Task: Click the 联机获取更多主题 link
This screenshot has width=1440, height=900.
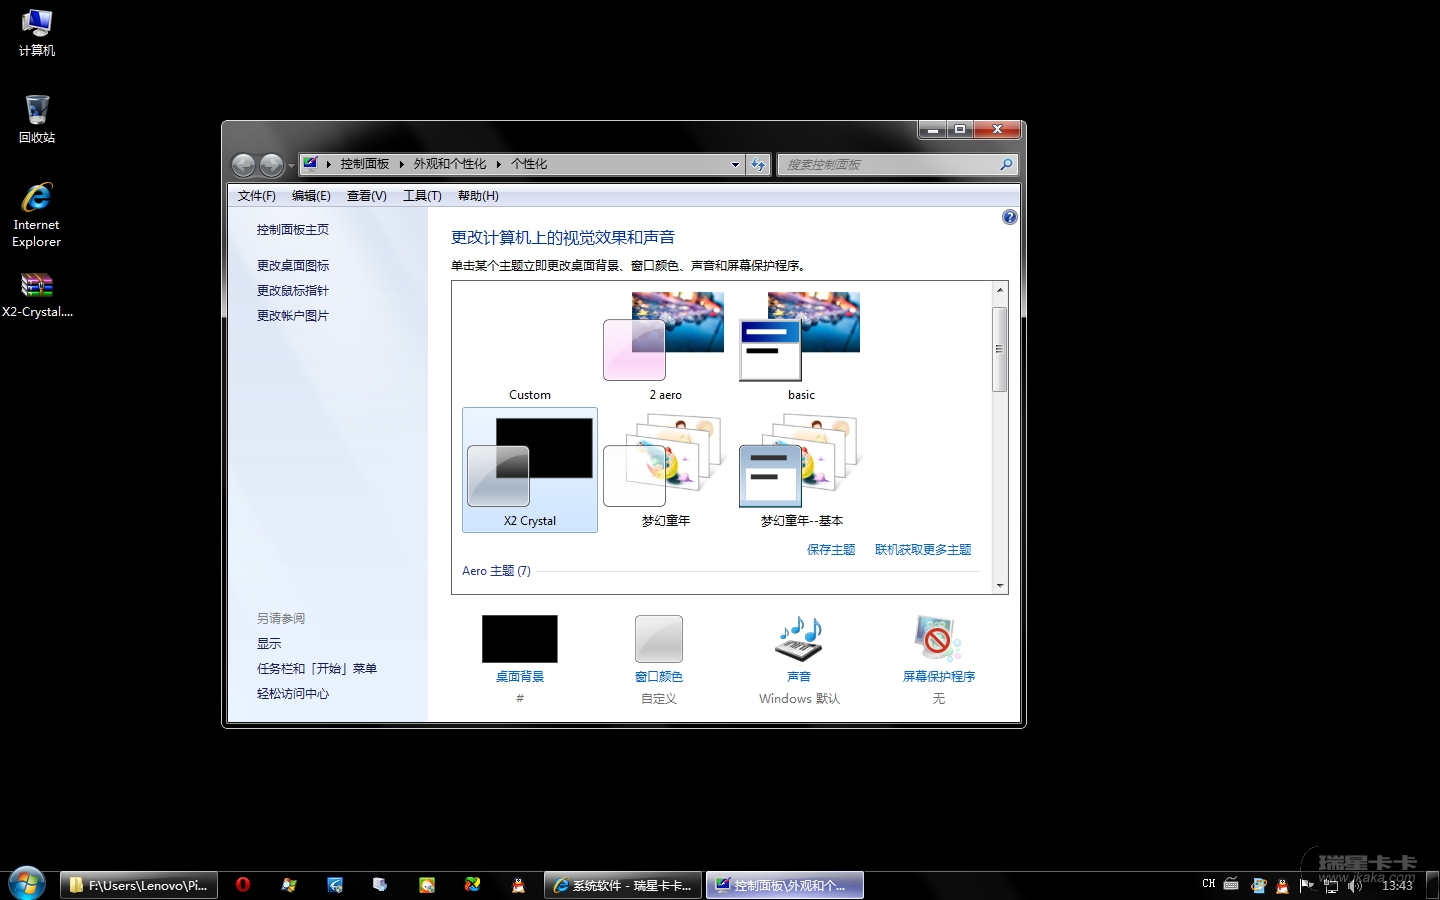Action: pos(923,550)
